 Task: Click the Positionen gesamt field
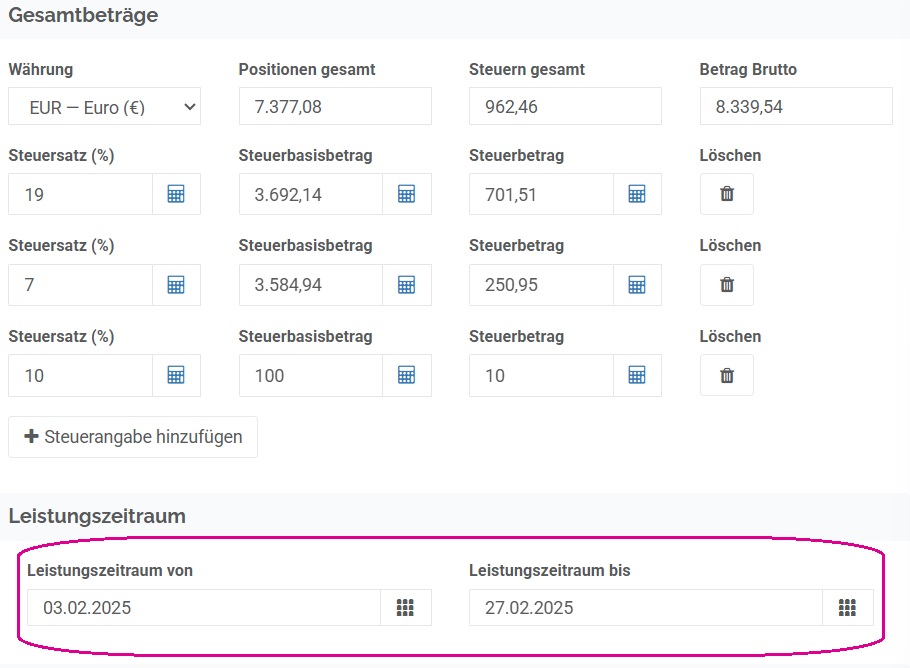[x=335, y=106]
